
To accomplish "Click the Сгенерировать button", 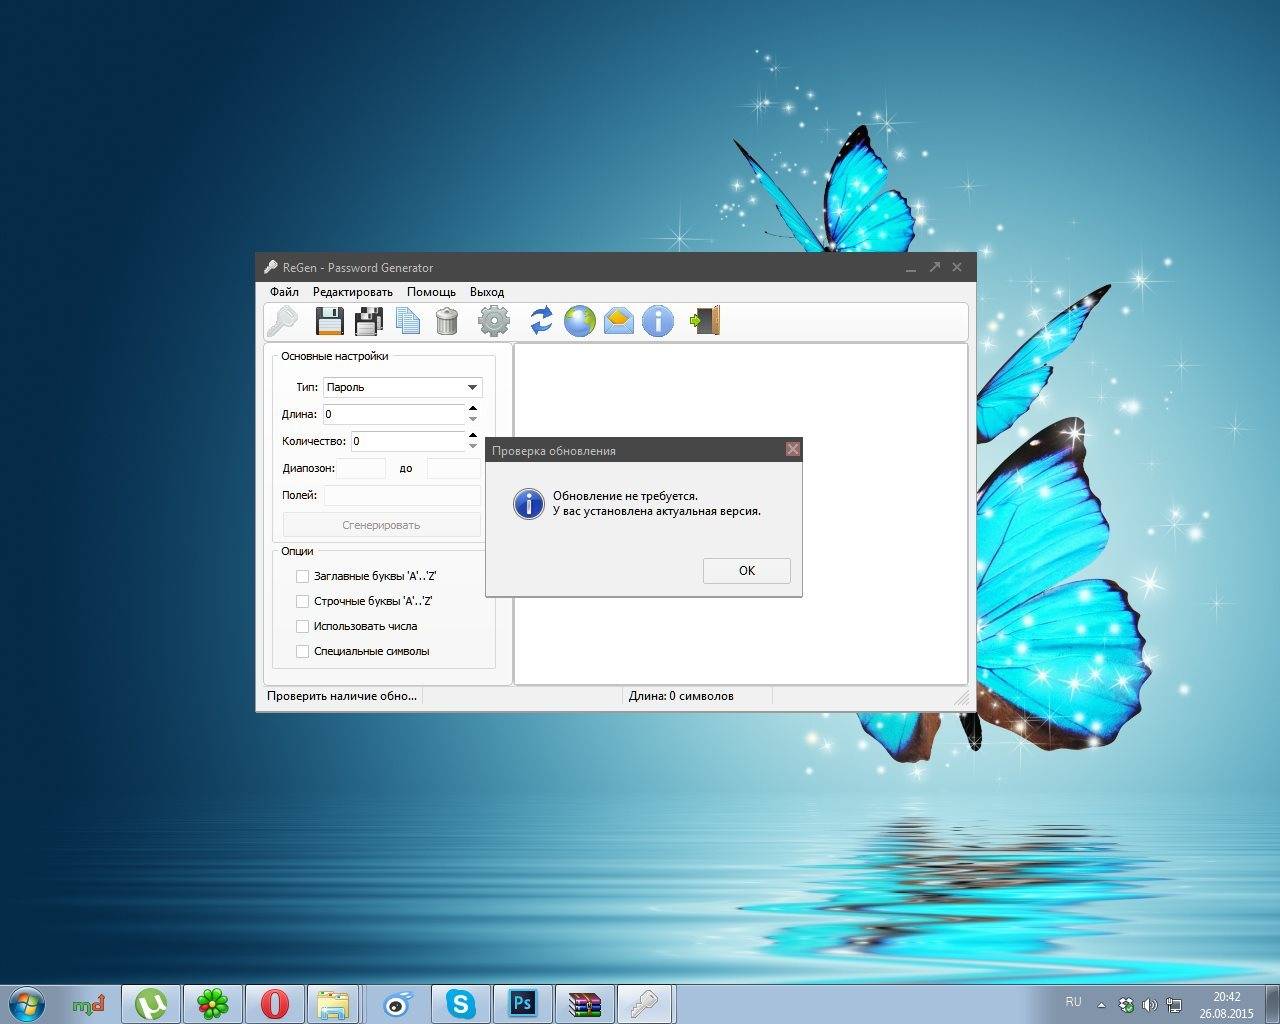I will (381, 525).
